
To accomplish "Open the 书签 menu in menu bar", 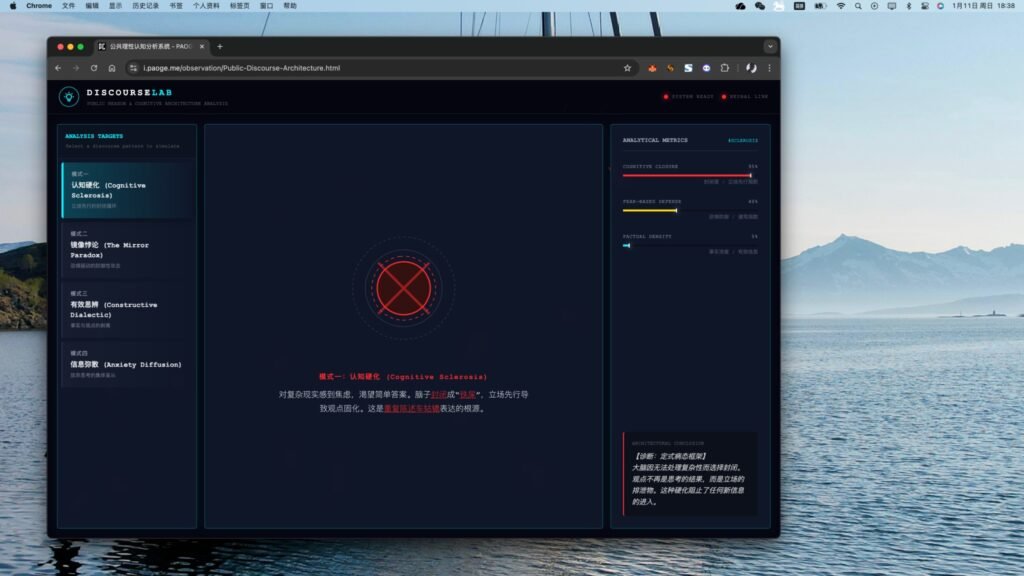I will (176, 6).
